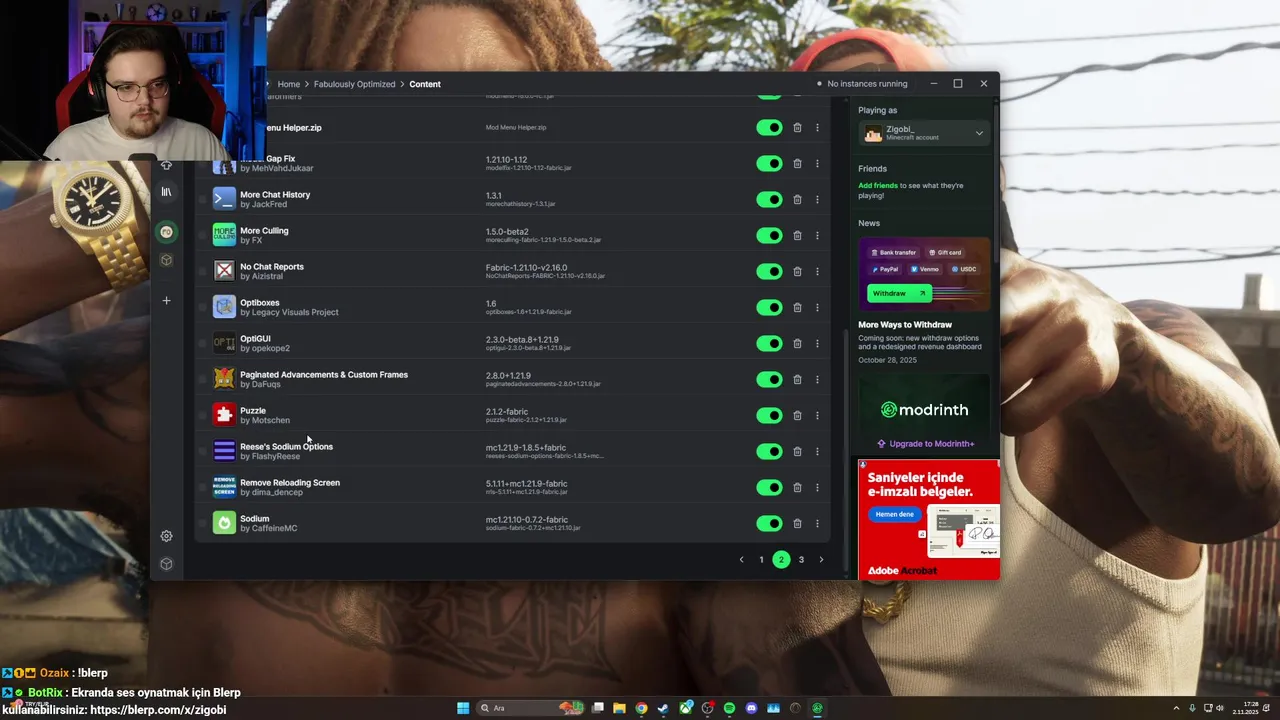Open OptiGUI three-dot options menu
This screenshot has width=1280, height=720.
[817, 343]
